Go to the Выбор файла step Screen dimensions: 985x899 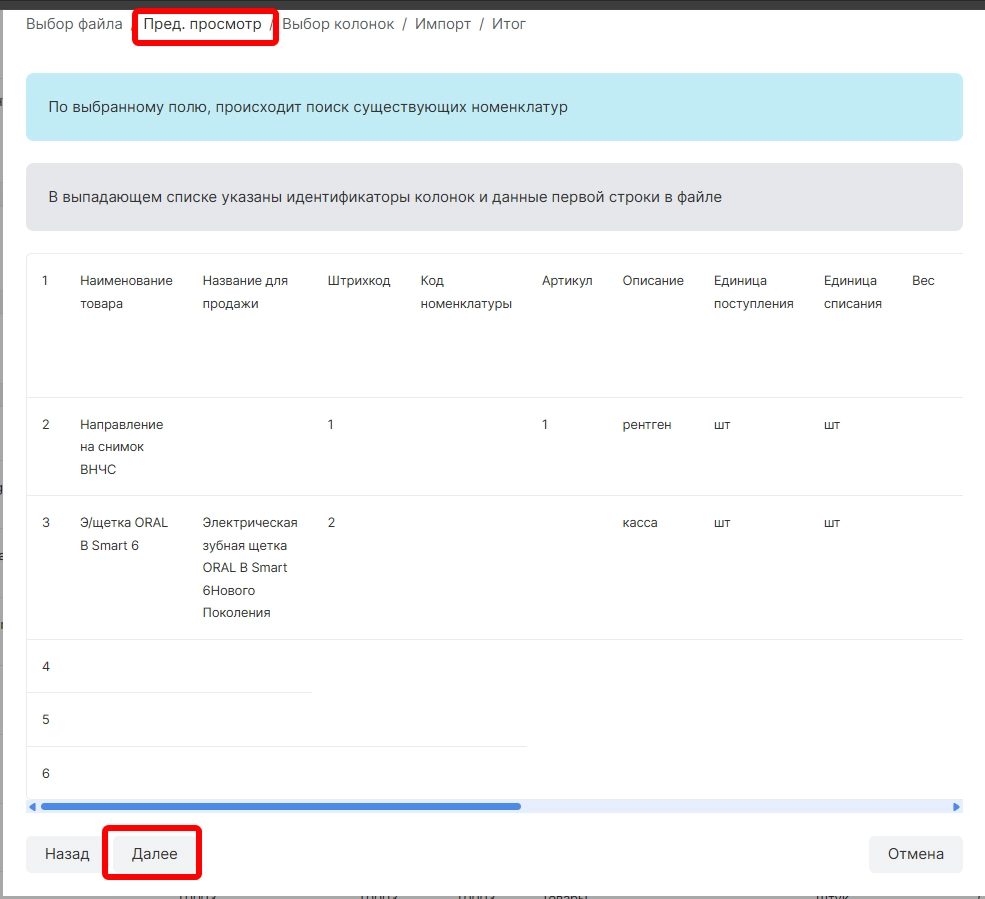pos(74,24)
